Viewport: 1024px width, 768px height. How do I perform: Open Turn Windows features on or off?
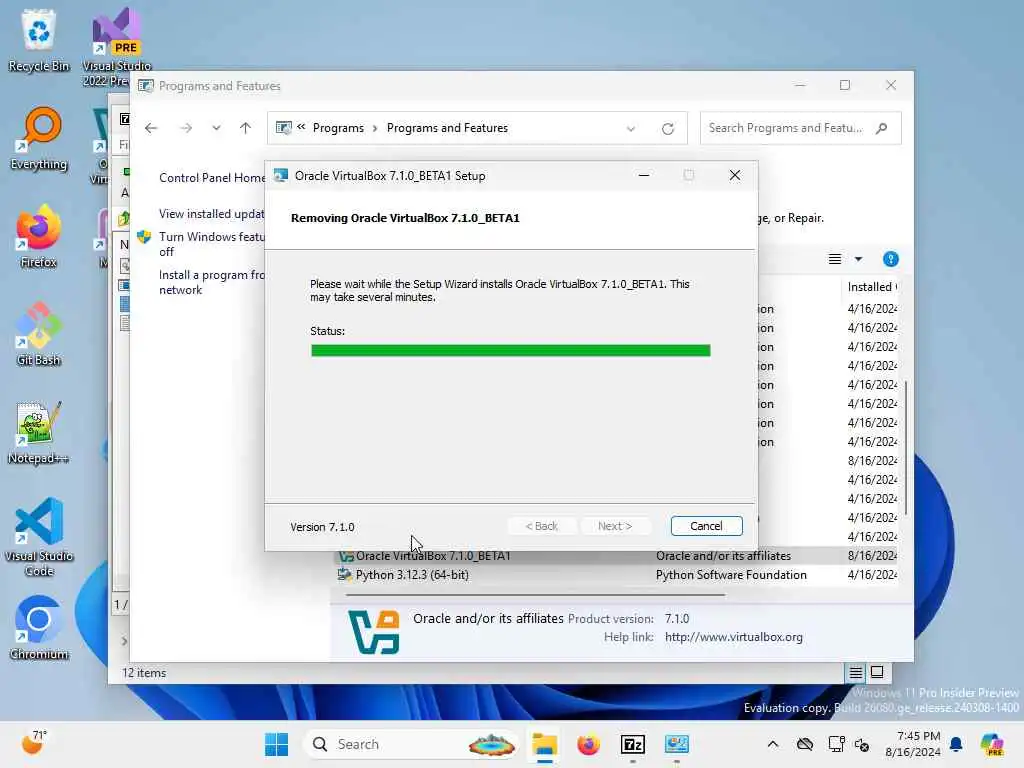click(212, 244)
